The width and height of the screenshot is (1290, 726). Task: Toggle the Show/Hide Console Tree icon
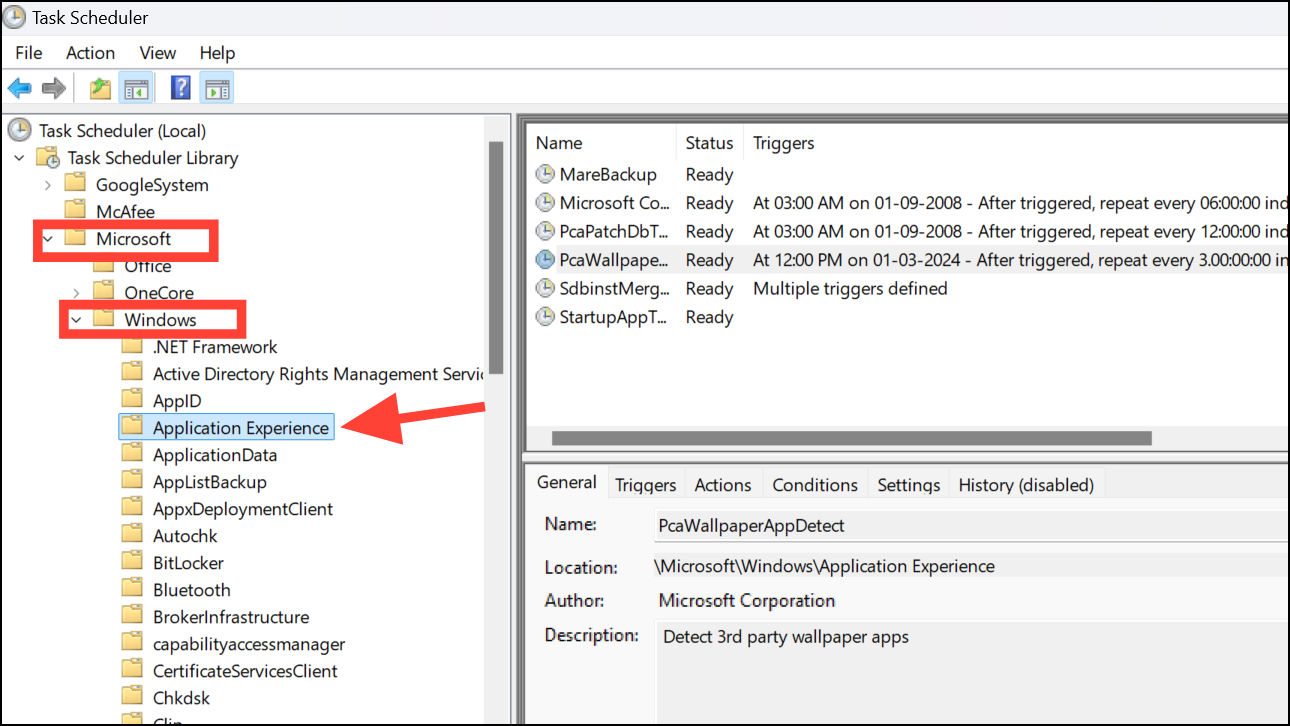click(x=135, y=88)
